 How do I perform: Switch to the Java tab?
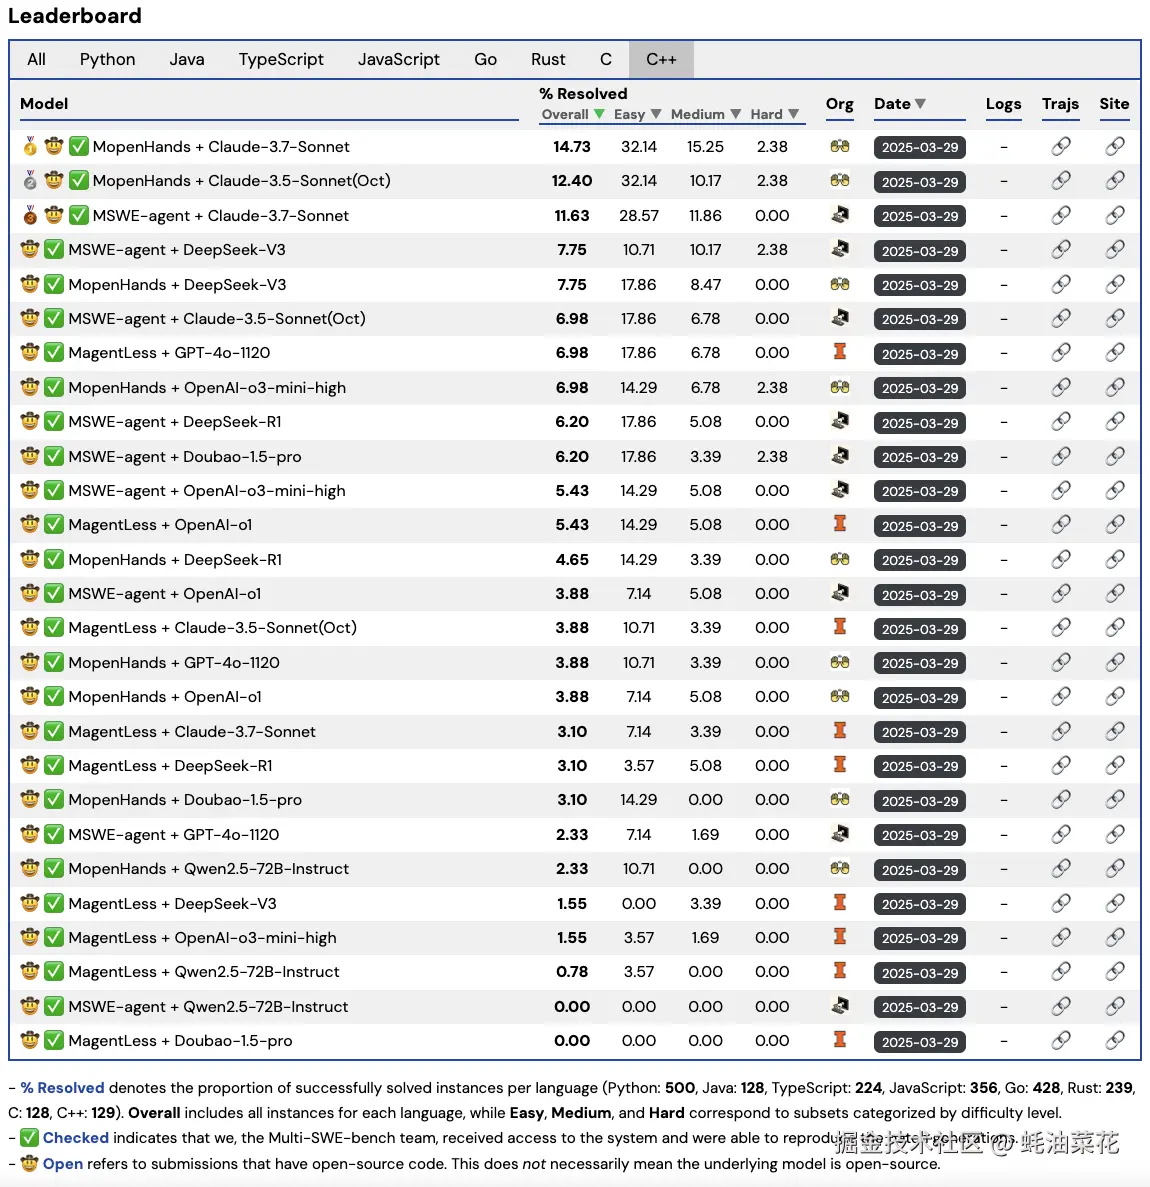click(187, 59)
